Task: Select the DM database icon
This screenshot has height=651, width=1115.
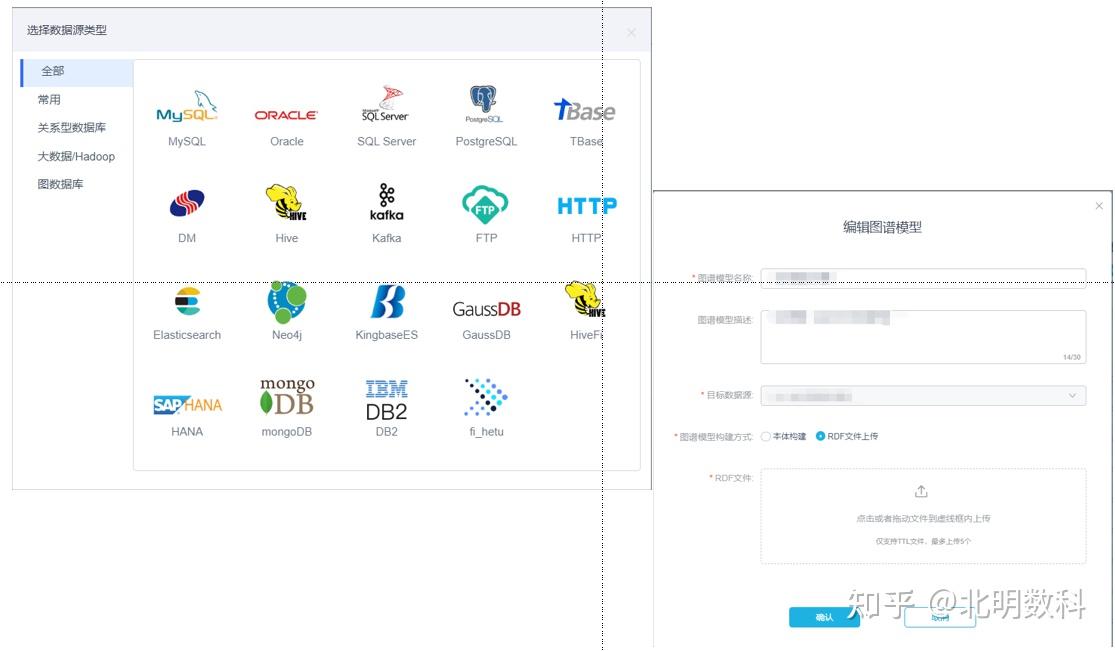Action: (x=187, y=203)
